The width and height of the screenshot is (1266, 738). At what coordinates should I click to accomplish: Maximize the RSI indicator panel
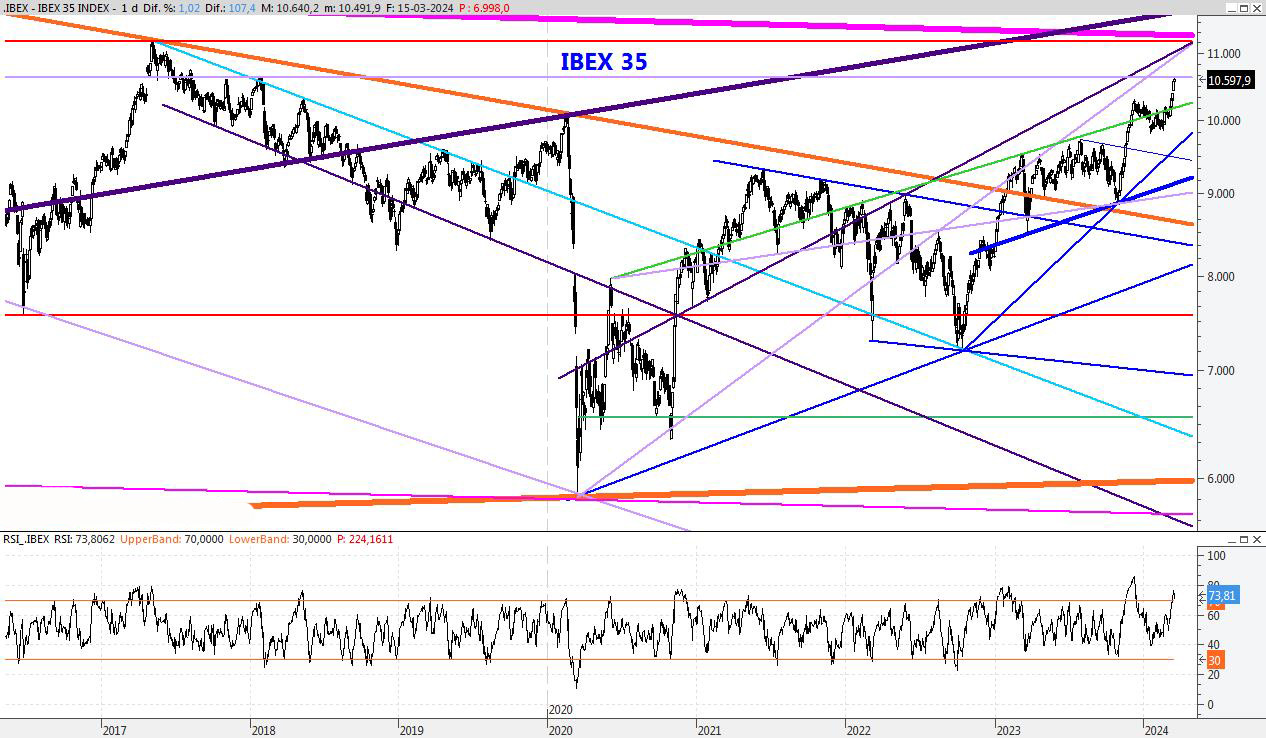click(x=1243, y=539)
